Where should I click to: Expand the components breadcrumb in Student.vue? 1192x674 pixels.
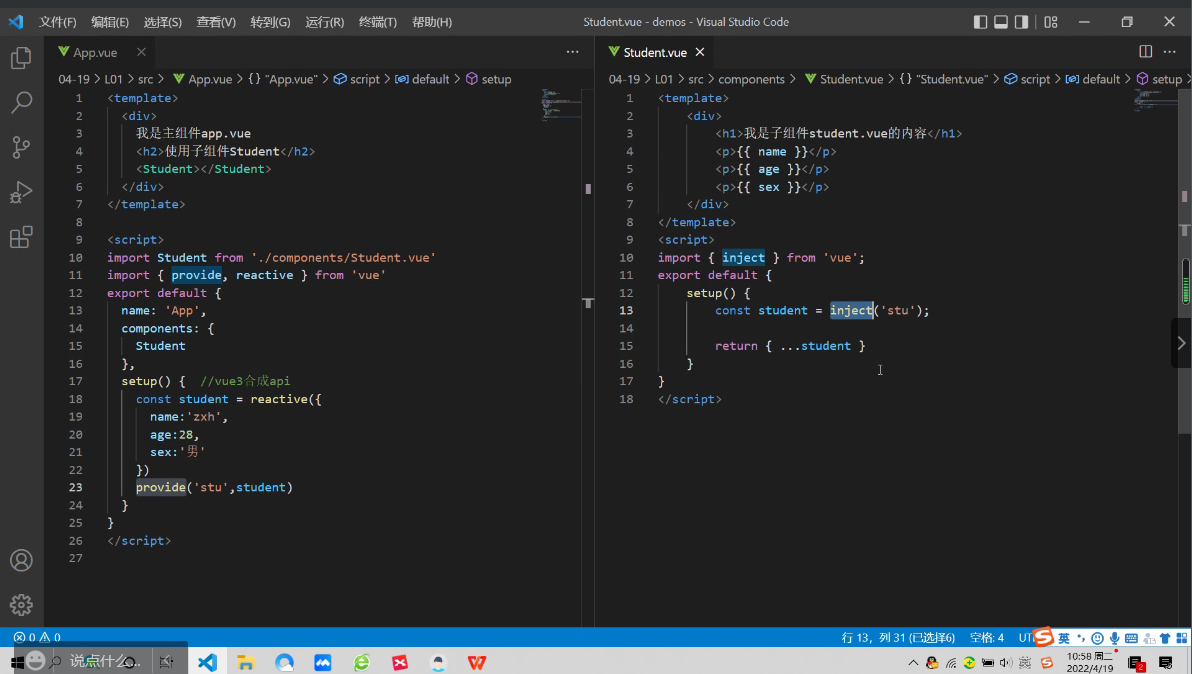click(x=751, y=79)
